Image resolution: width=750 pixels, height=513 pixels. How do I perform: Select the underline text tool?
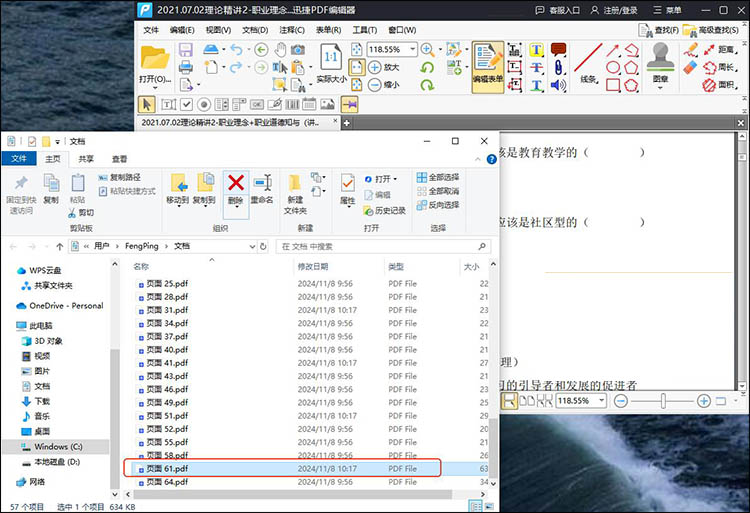[x=536, y=85]
